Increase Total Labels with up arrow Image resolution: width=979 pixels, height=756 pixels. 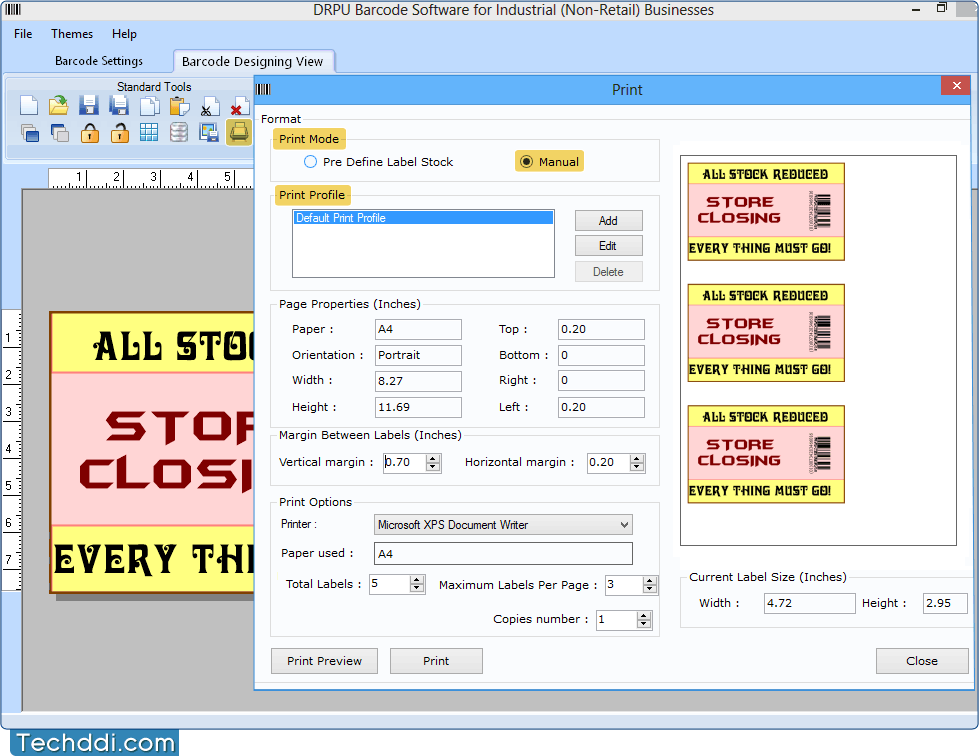[x=417, y=580]
